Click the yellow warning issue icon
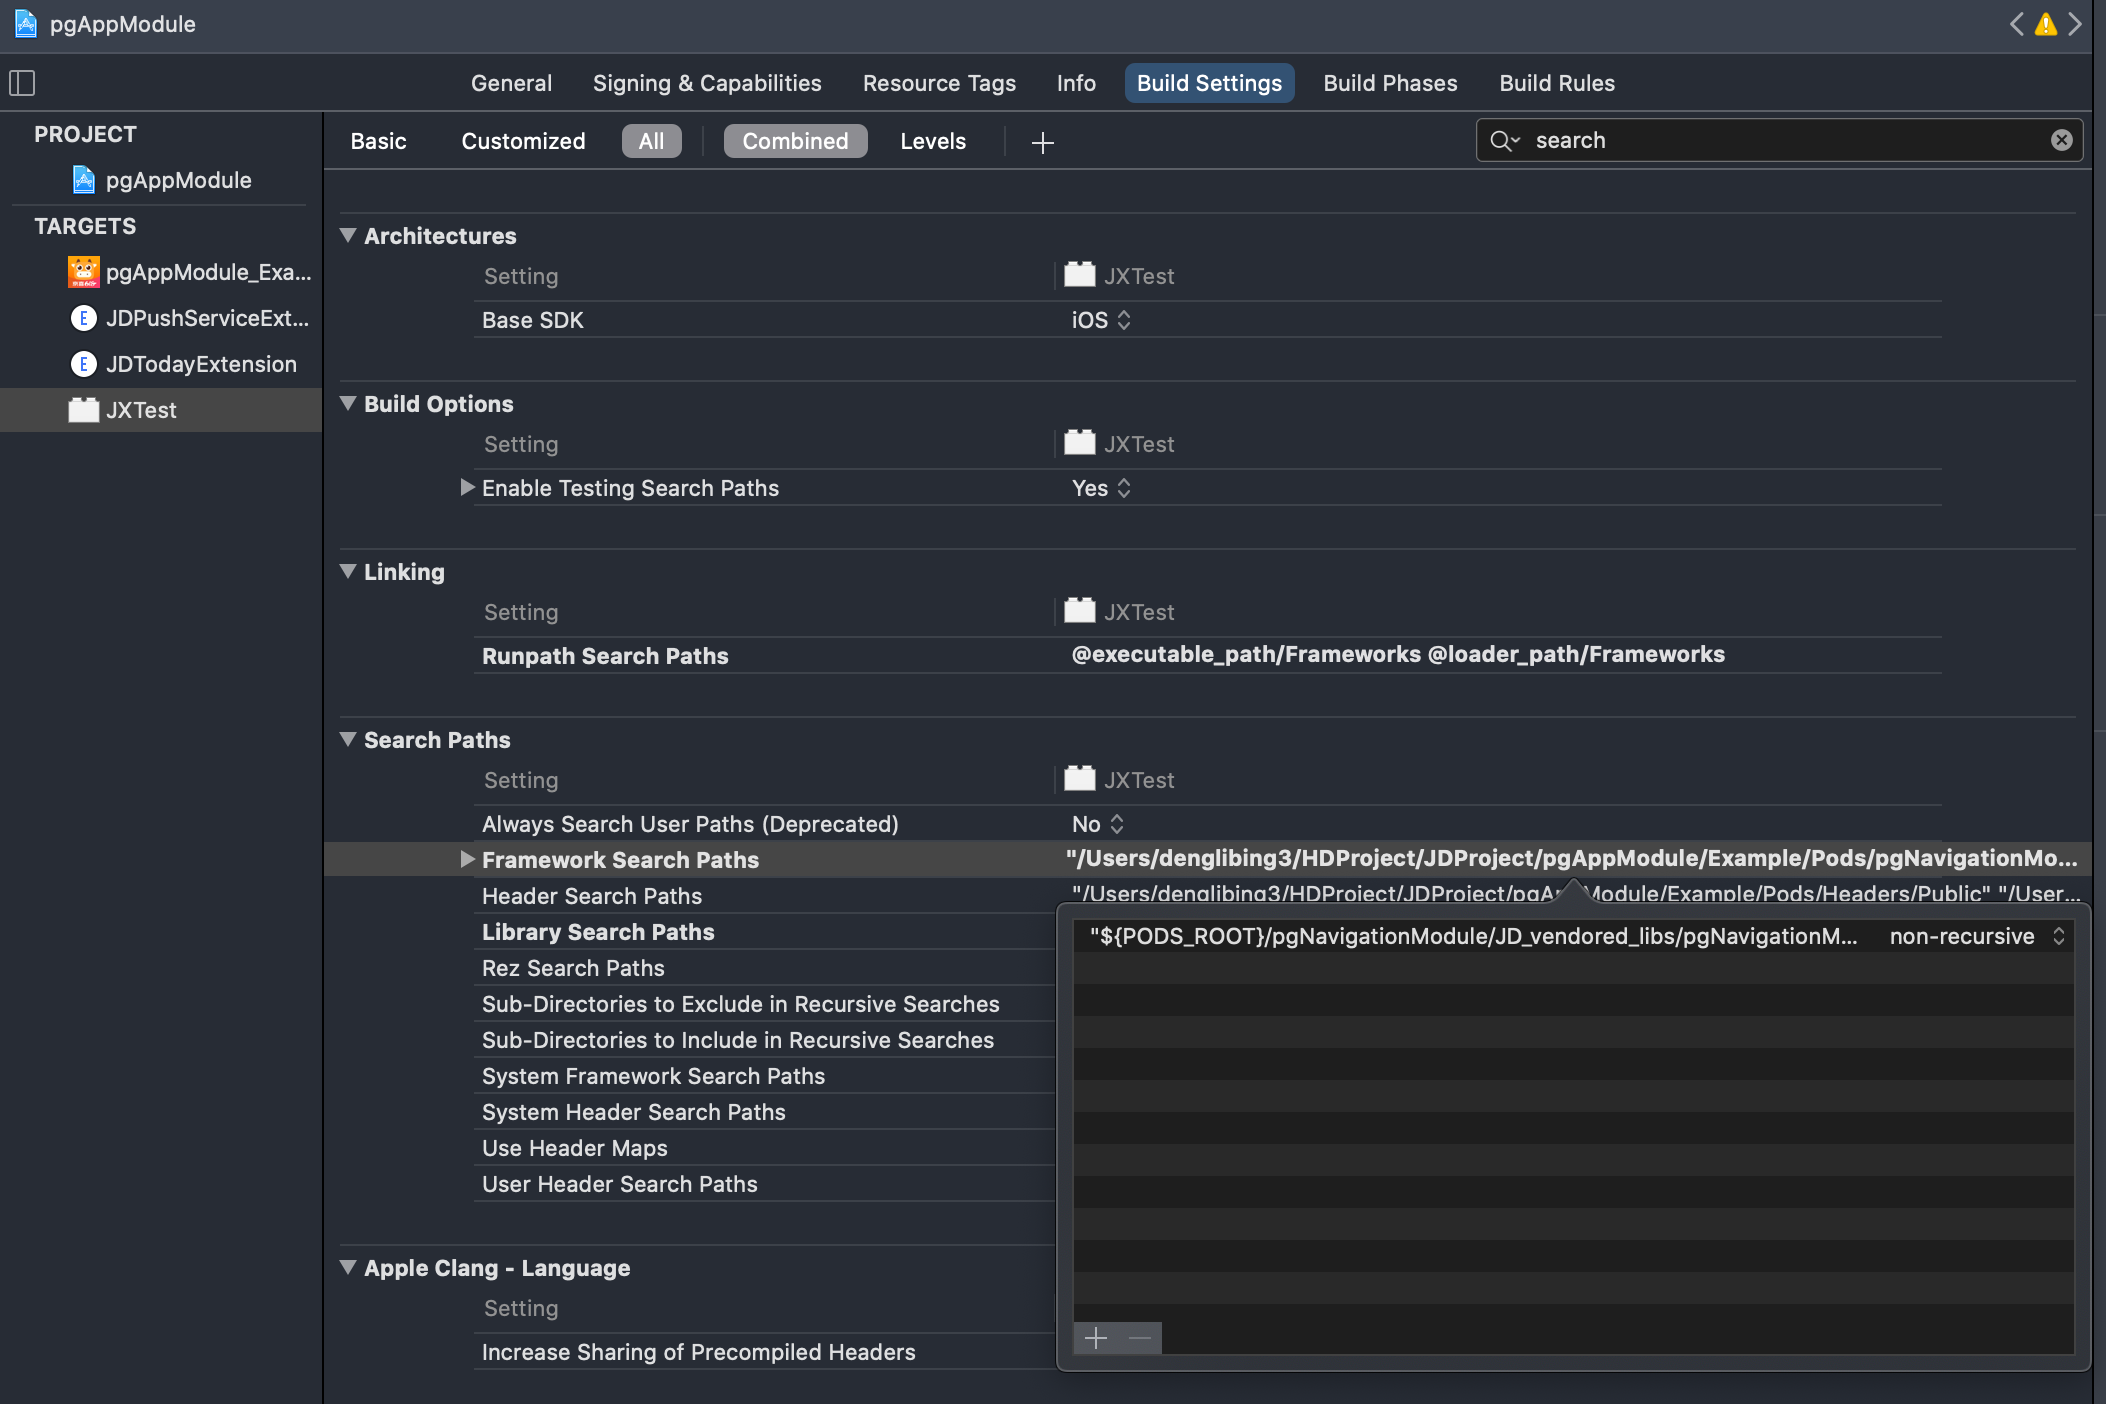The image size is (2106, 1404). (2046, 24)
